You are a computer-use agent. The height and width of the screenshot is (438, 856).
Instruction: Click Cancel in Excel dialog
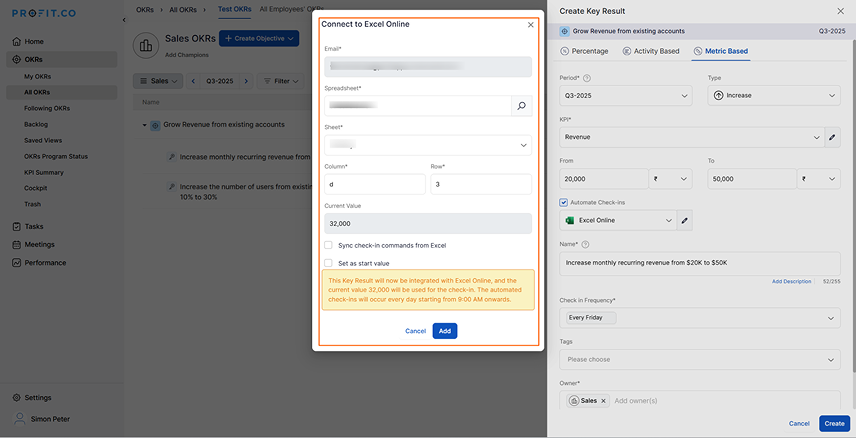coord(415,331)
